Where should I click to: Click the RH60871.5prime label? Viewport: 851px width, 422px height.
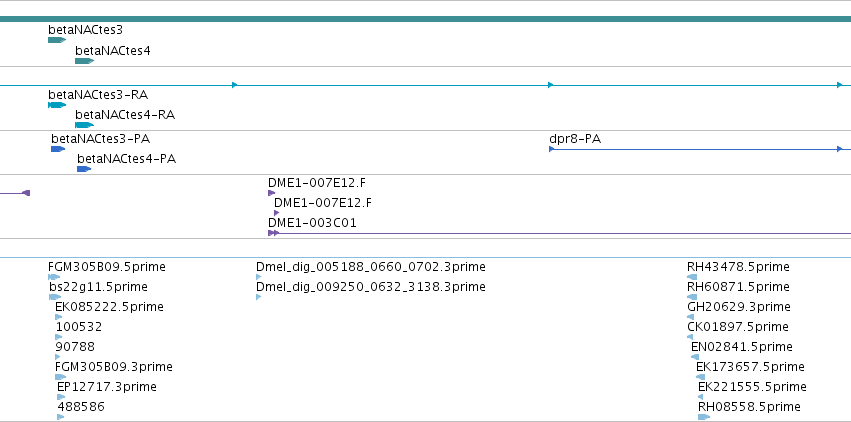click(738, 287)
